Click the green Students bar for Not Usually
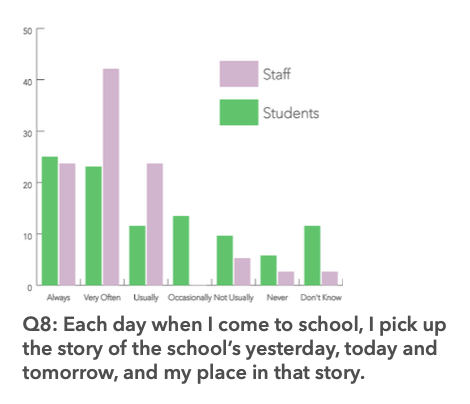 point(225,261)
